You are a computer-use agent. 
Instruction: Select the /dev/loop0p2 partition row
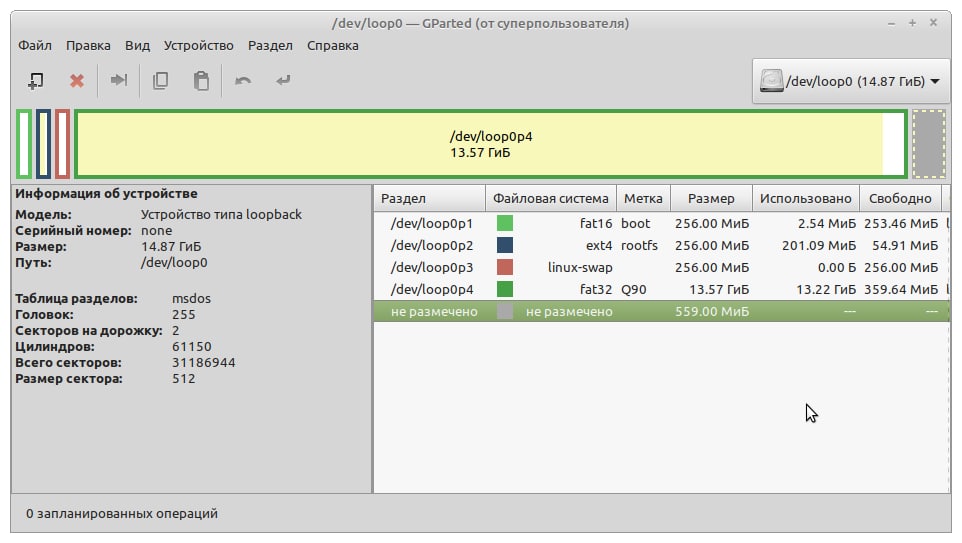click(662, 245)
